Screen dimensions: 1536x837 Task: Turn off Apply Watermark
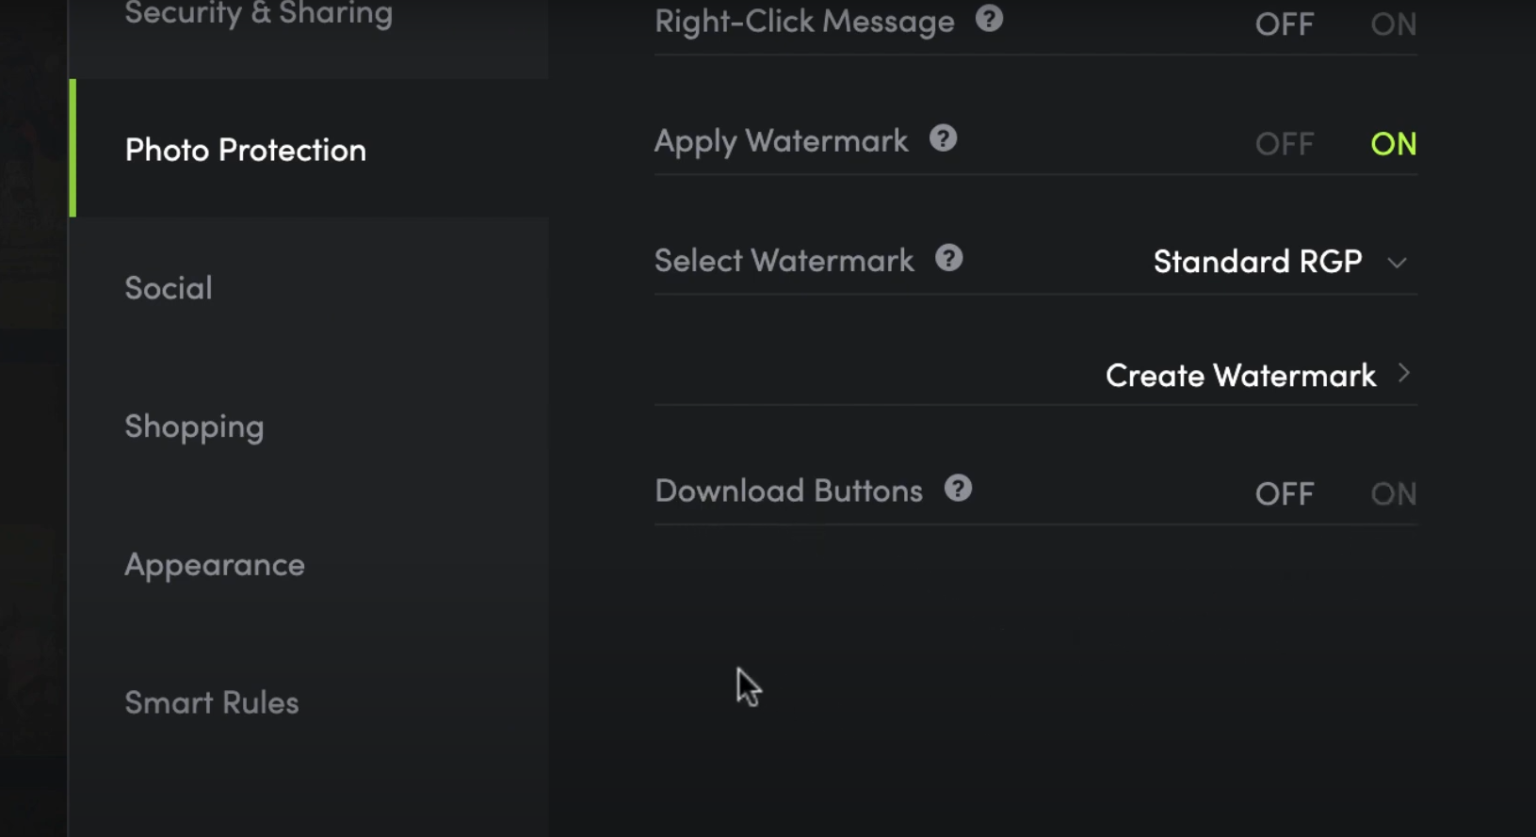point(1284,143)
